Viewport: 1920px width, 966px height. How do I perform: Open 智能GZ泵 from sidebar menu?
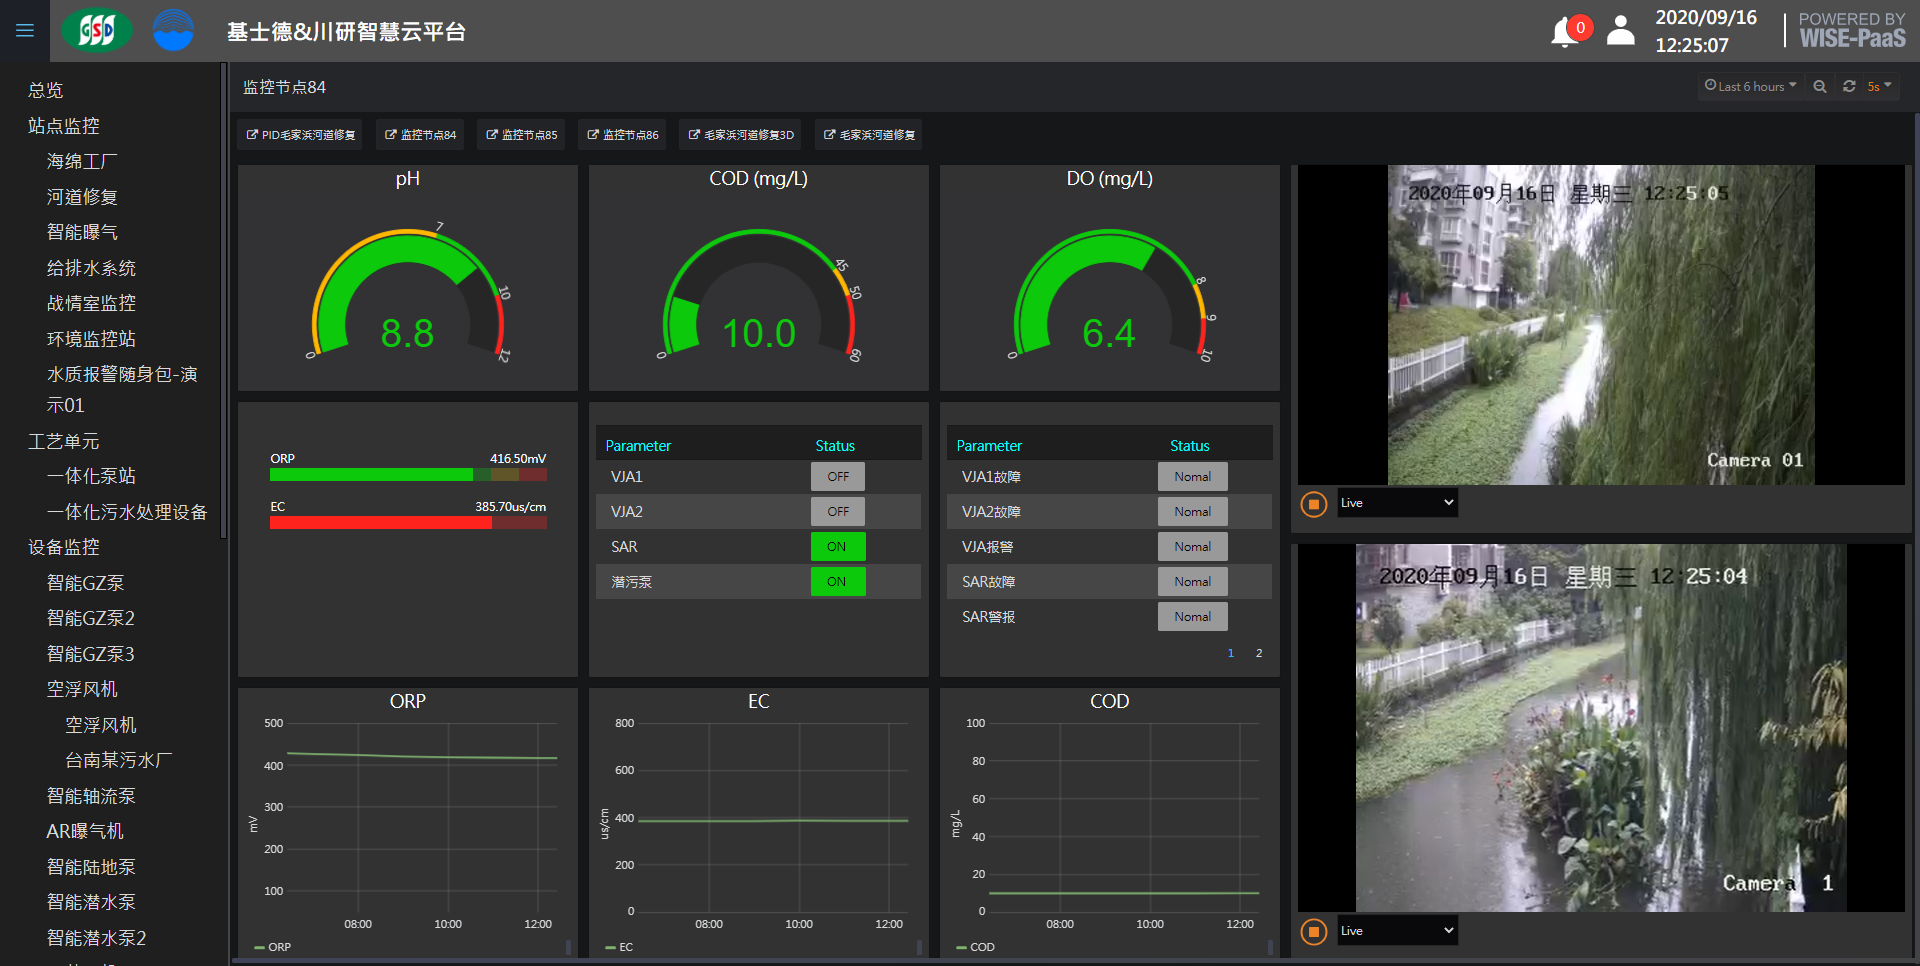(x=85, y=583)
